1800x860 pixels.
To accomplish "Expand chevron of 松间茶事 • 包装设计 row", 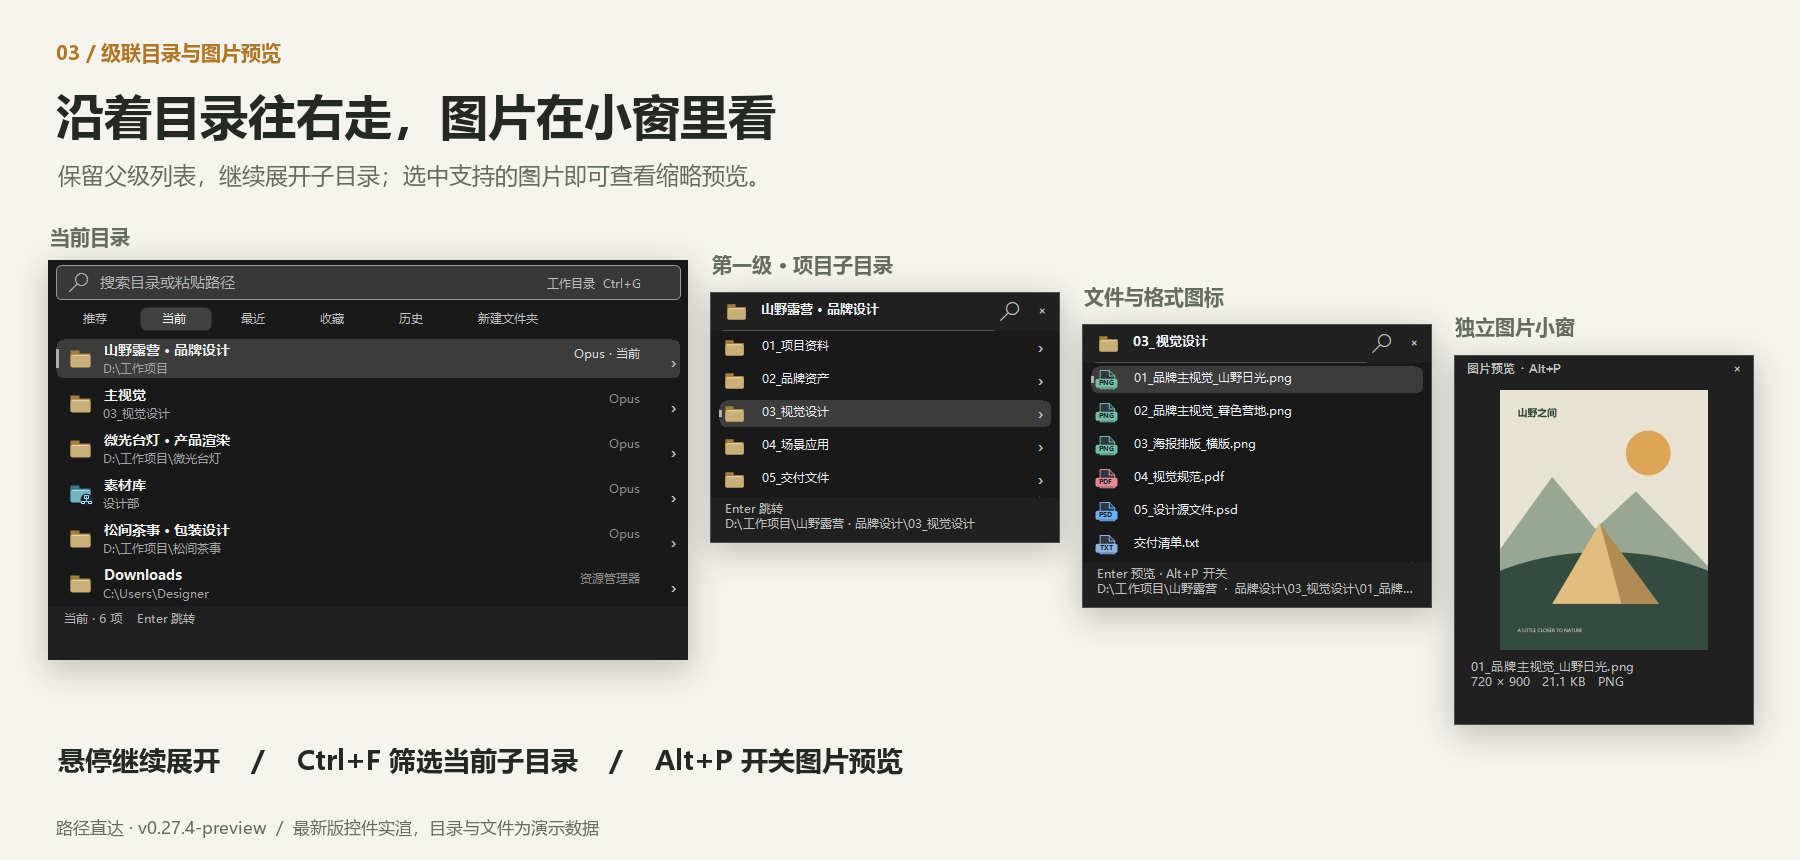I will tap(673, 544).
